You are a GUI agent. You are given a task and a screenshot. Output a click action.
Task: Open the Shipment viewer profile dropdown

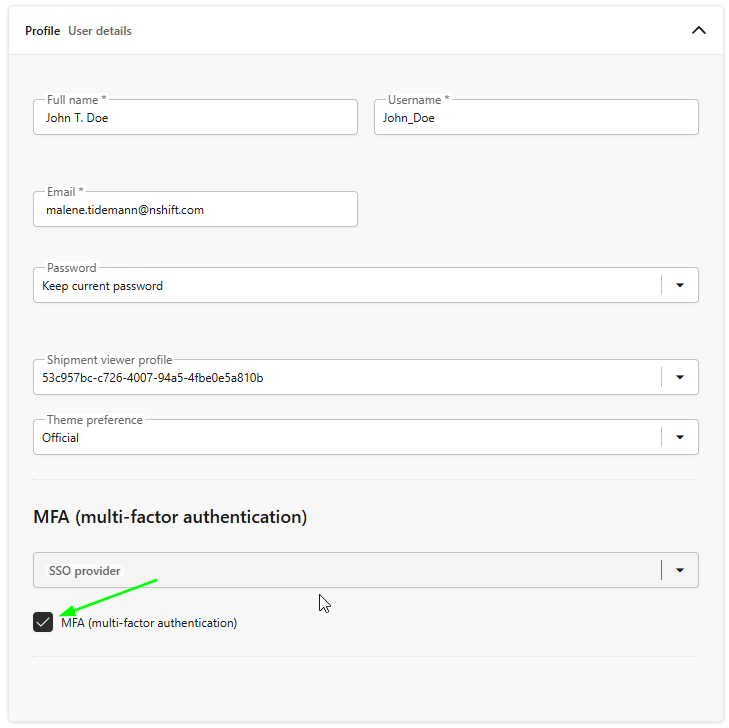point(365,377)
